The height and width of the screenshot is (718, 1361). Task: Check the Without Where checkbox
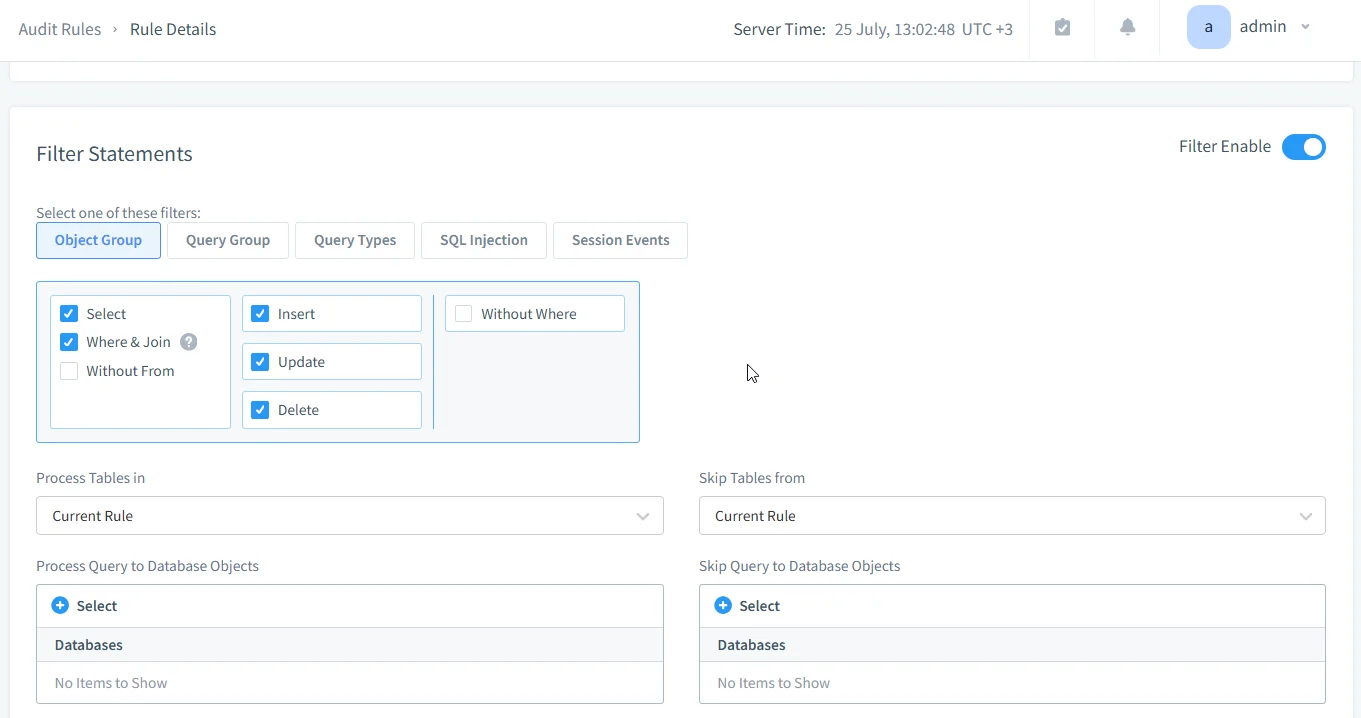tap(464, 314)
